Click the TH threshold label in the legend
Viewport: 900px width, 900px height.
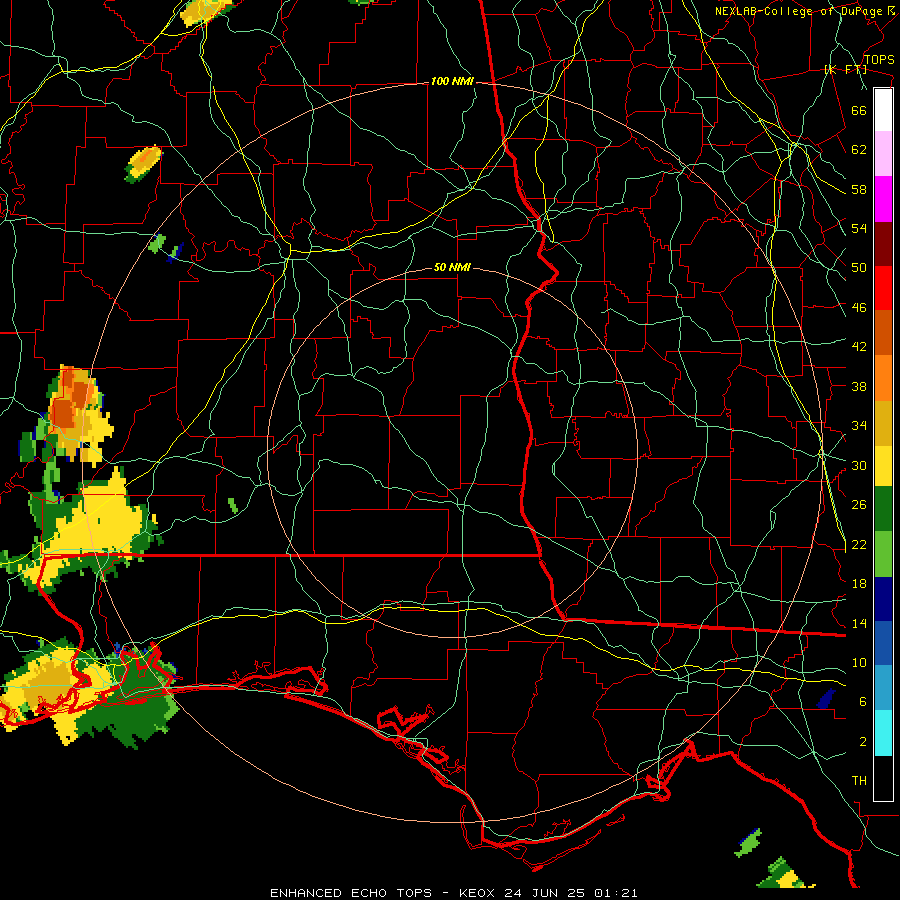tap(859, 781)
